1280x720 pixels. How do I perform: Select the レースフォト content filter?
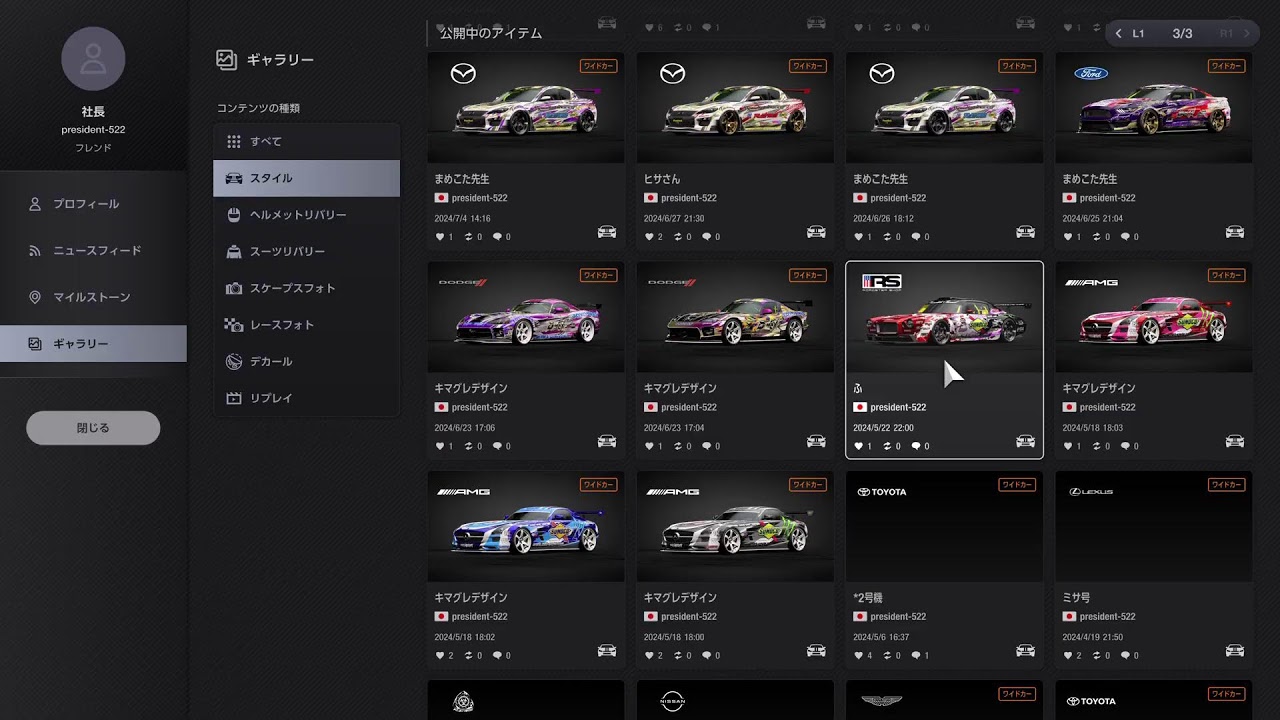point(306,325)
